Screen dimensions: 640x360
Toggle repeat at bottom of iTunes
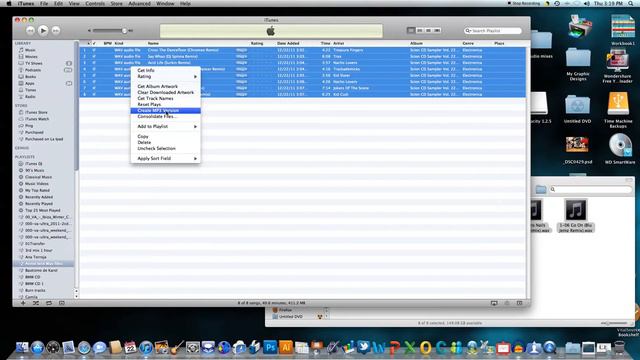point(49,303)
